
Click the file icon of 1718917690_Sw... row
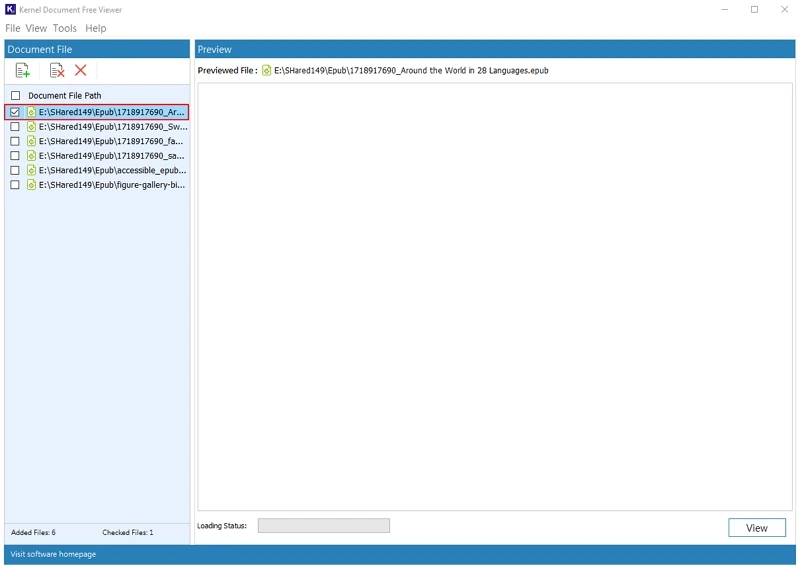31,127
